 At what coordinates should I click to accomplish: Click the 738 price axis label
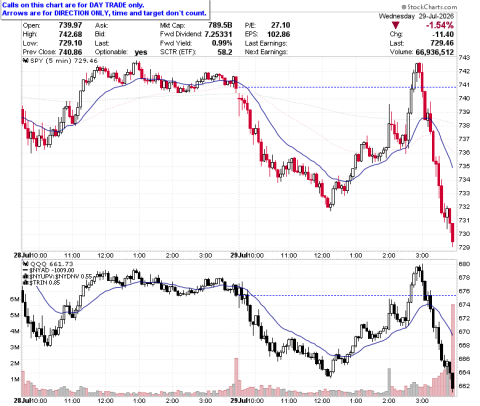(x=464, y=125)
